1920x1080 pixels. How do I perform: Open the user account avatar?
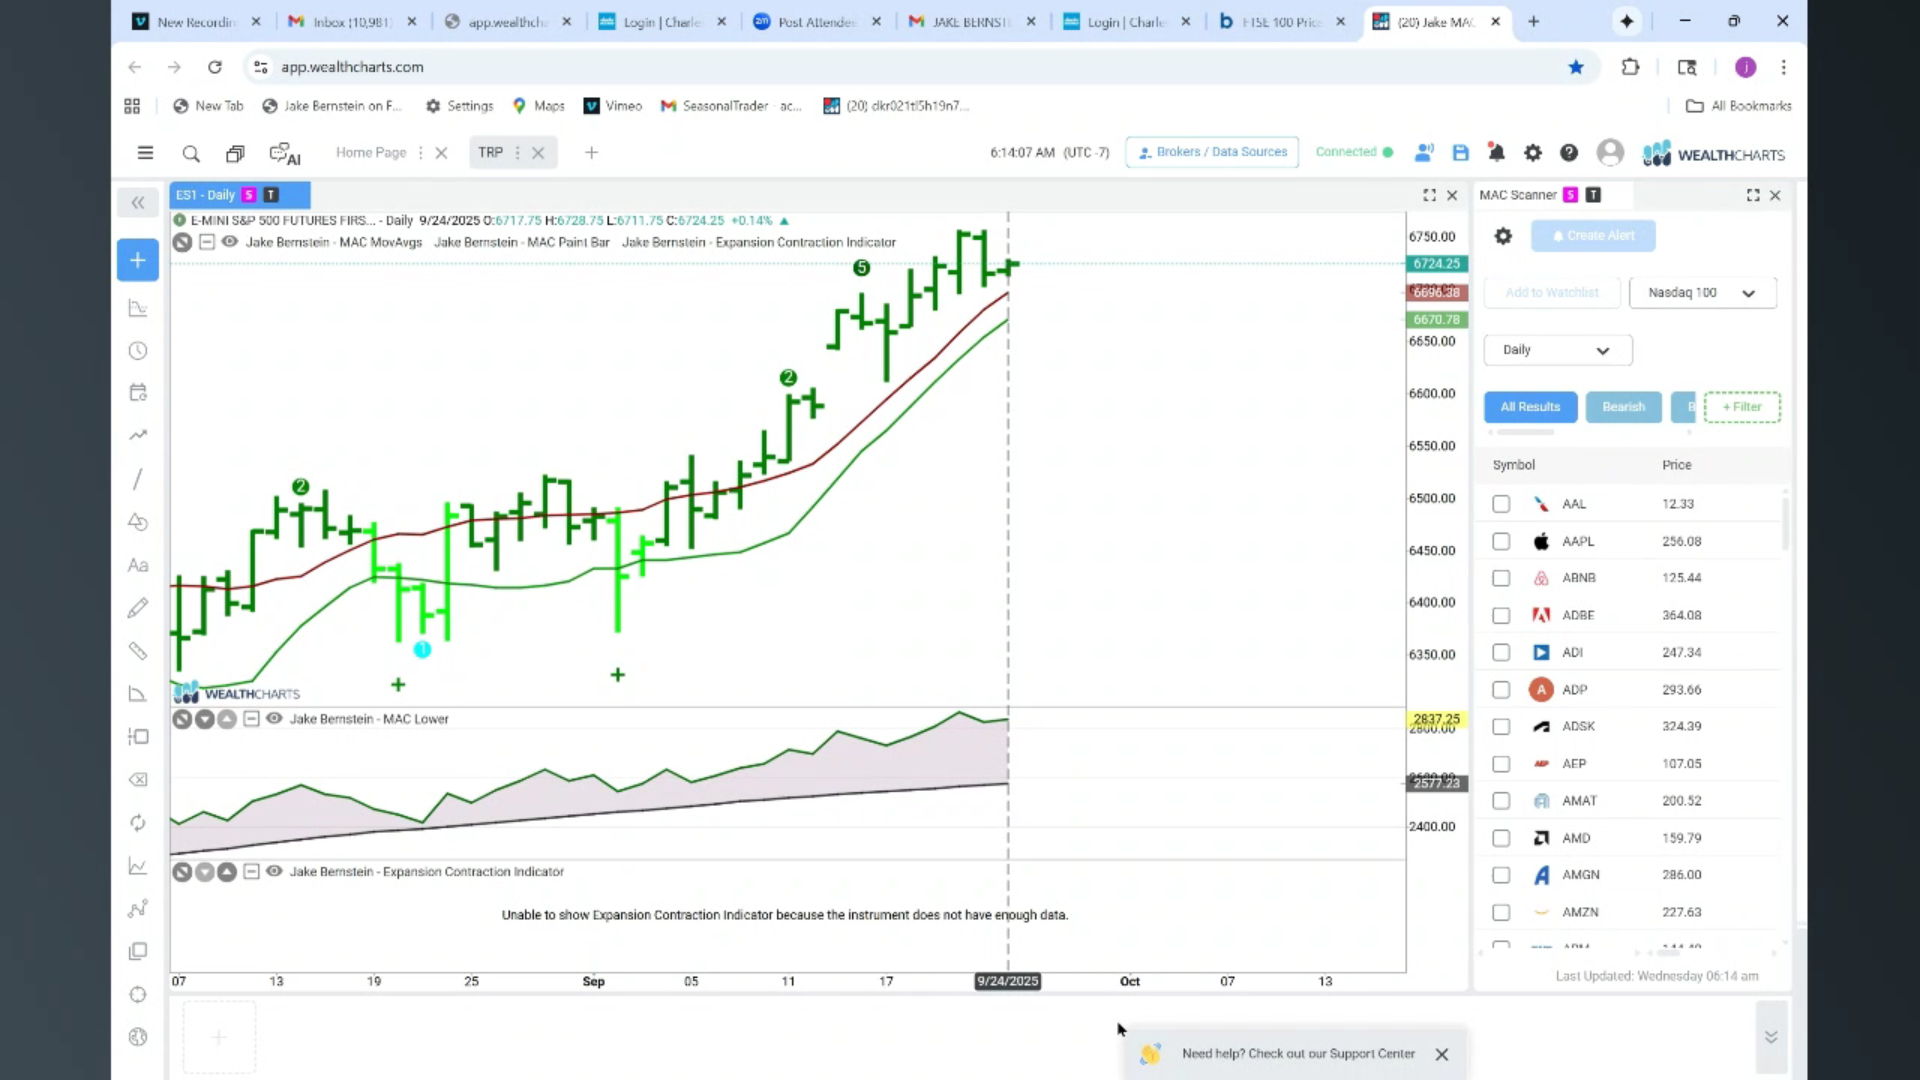point(1610,153)
